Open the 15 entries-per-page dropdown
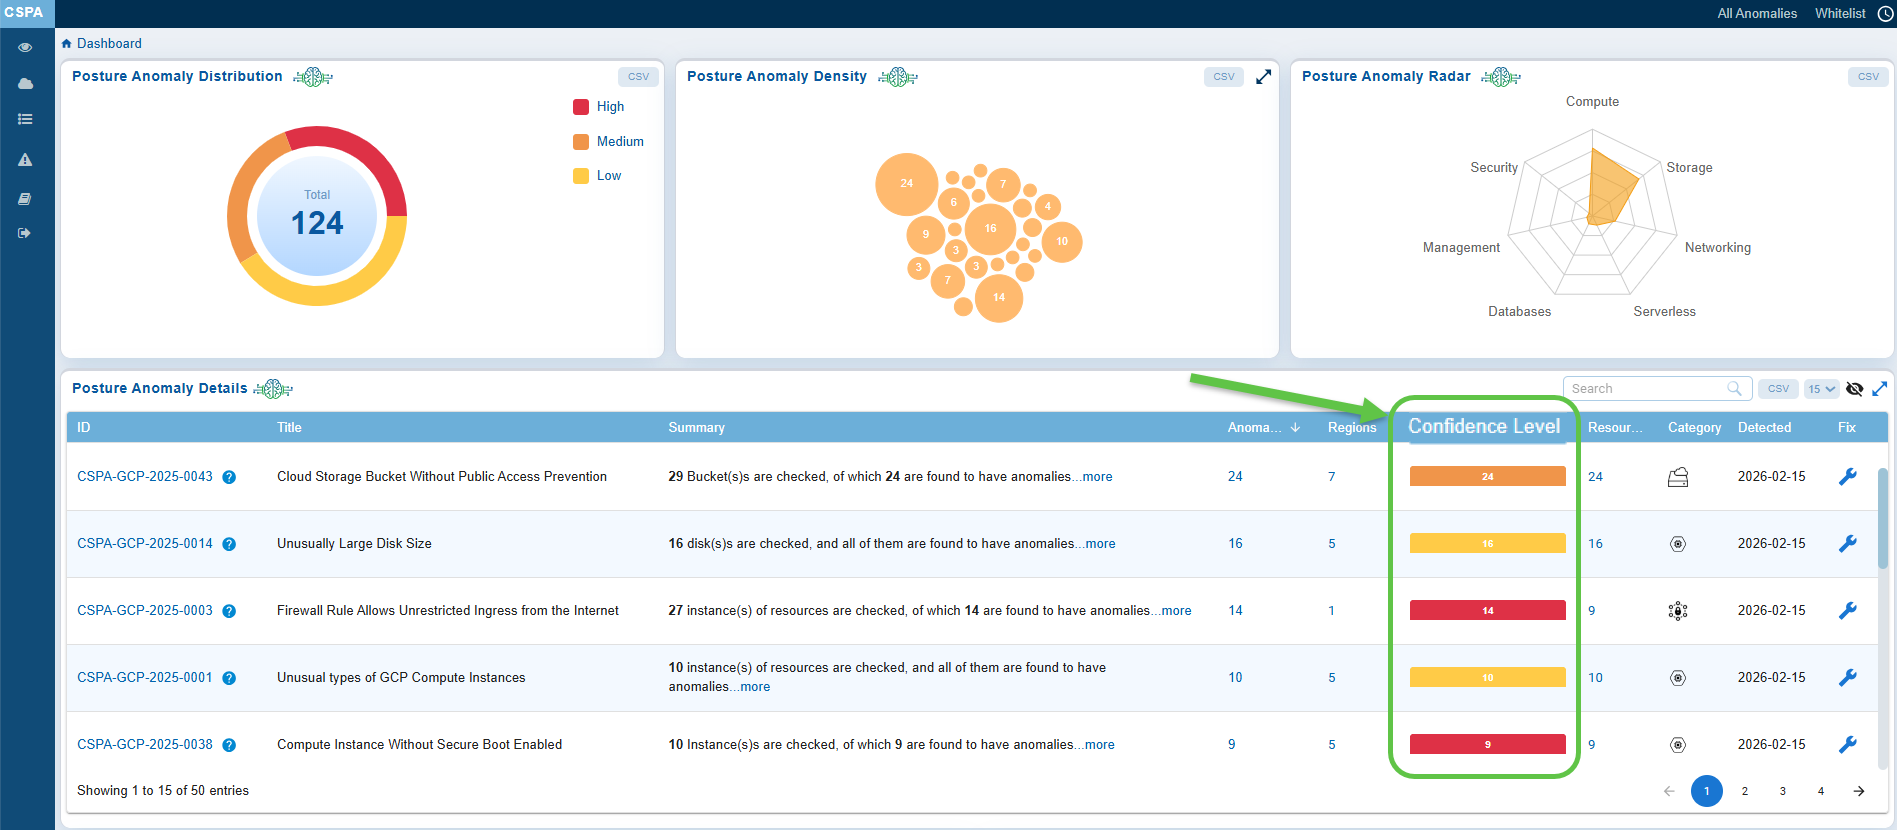The image size is (1897, 830). pyautogui.click(x=1821, y=389)
